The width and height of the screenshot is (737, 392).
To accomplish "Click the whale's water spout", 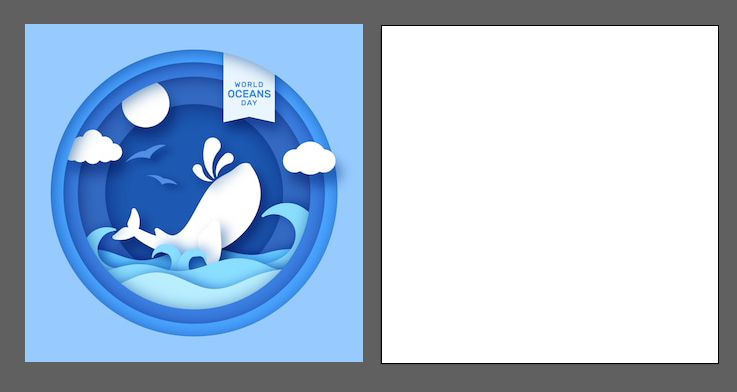I will (x=213, y=159).
